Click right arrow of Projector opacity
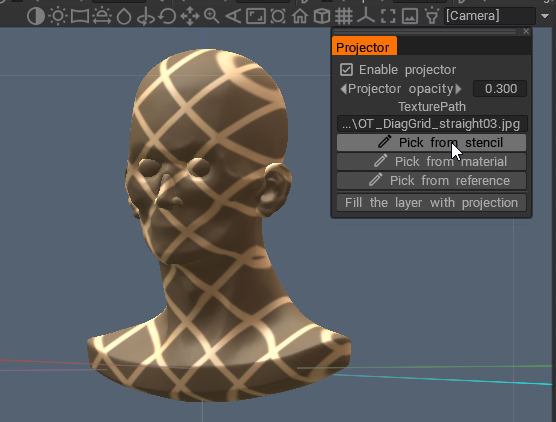Screen dimensions: 556x422 pyautogui.click(x=458, y=89)
